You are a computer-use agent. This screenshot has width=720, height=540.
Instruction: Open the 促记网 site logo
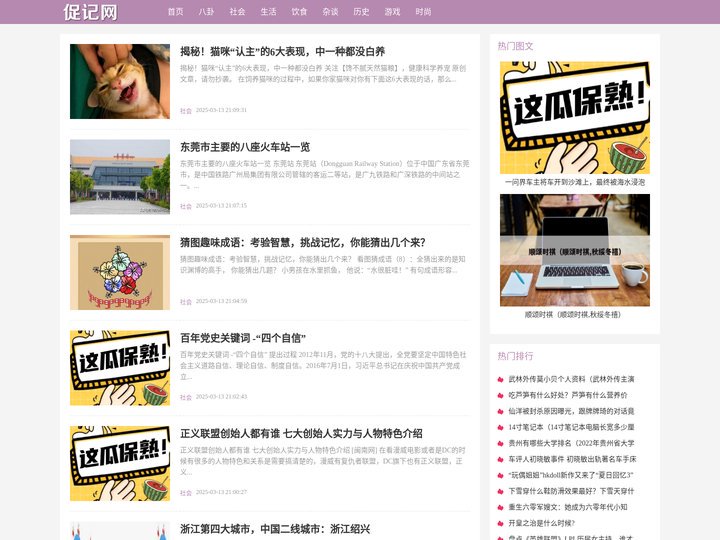click(90, 12)
